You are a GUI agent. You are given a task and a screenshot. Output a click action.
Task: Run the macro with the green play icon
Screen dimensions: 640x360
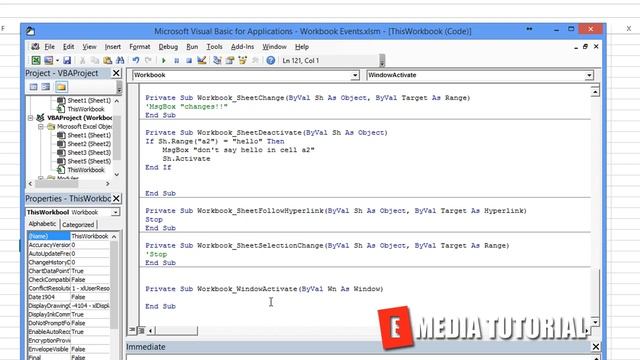164,60
